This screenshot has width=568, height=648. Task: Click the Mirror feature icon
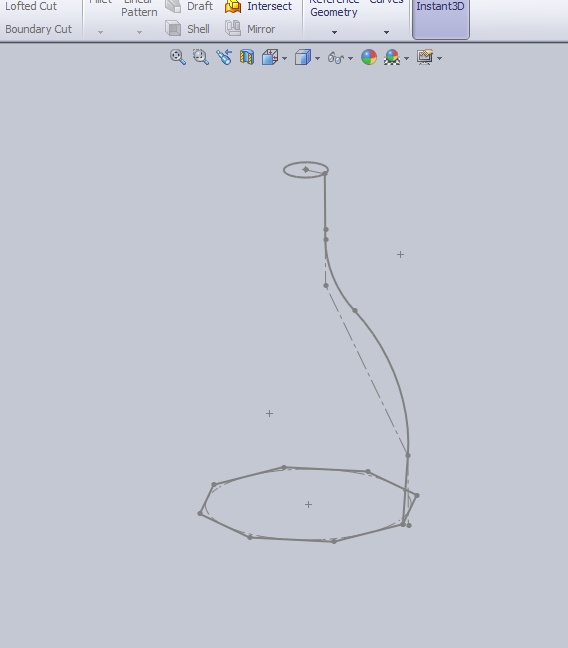tap(233, 29)
